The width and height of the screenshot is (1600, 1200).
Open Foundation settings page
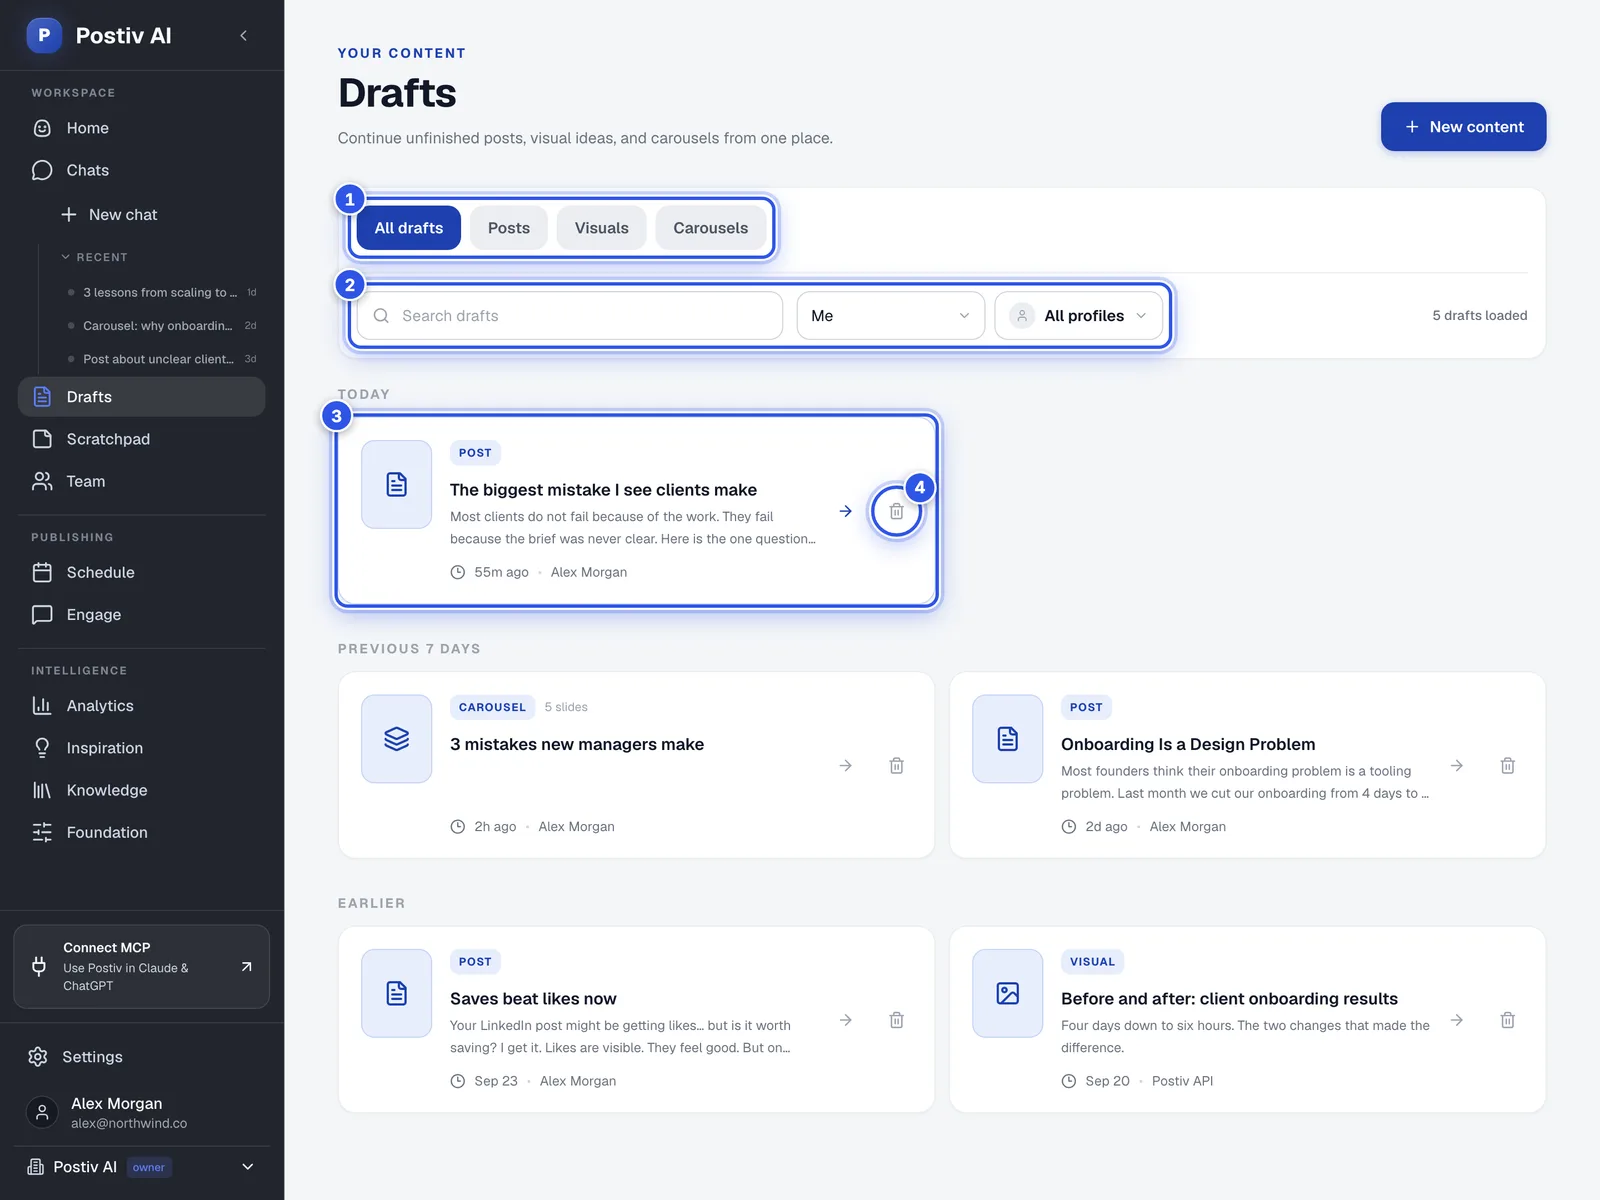point(142,832)
